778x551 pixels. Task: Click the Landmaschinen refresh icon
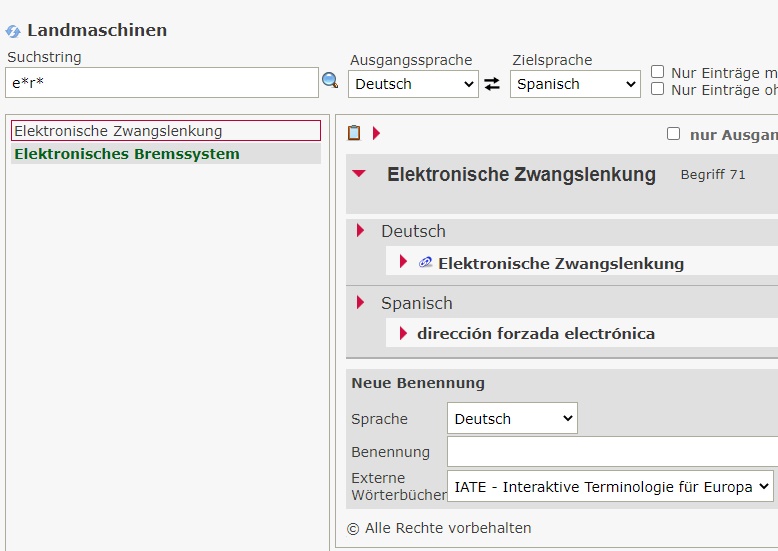click(13, 32)
